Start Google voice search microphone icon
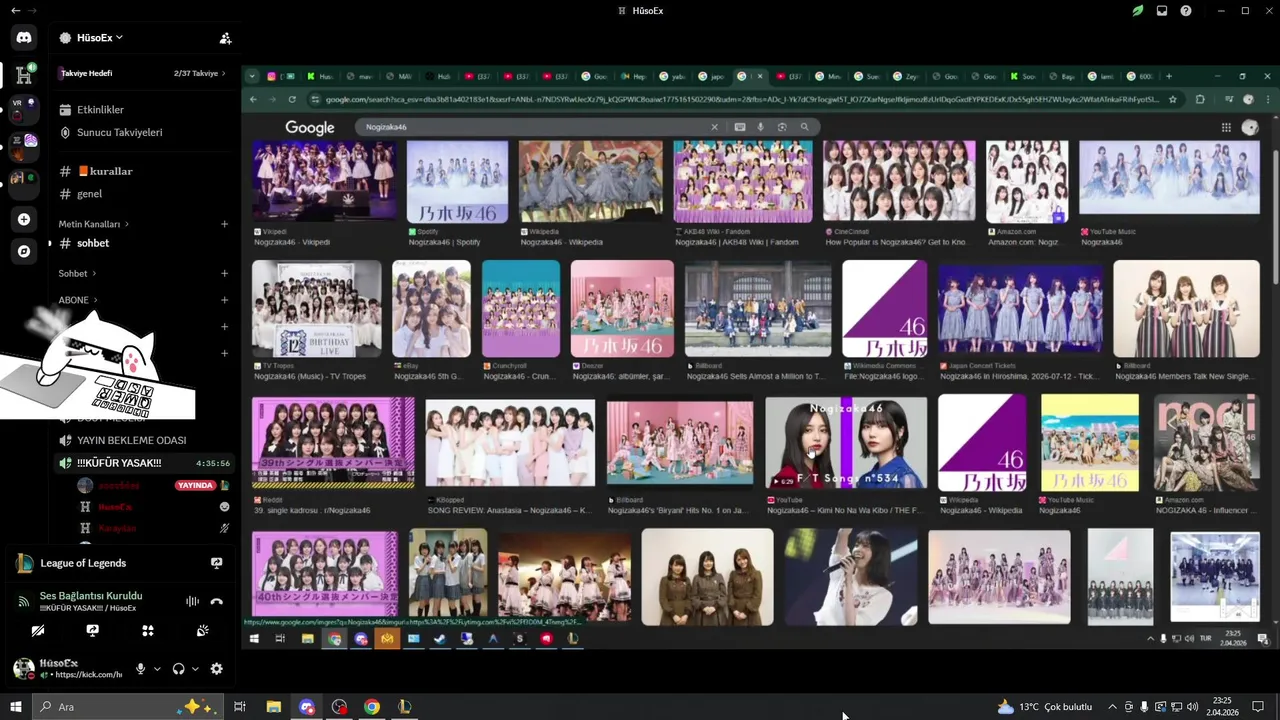 (760, 127)
